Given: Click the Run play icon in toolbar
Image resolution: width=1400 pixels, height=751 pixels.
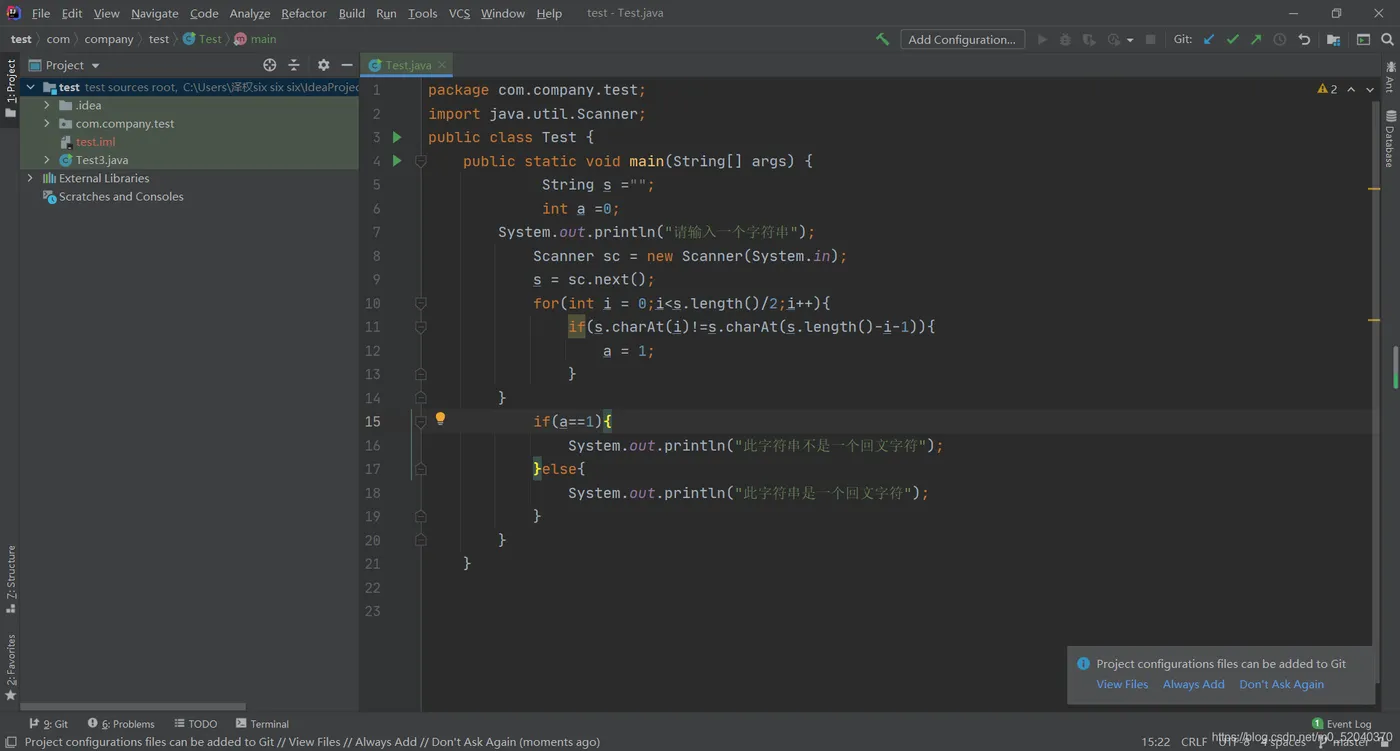Looking at the screenshot, I should pos(1042,39).
